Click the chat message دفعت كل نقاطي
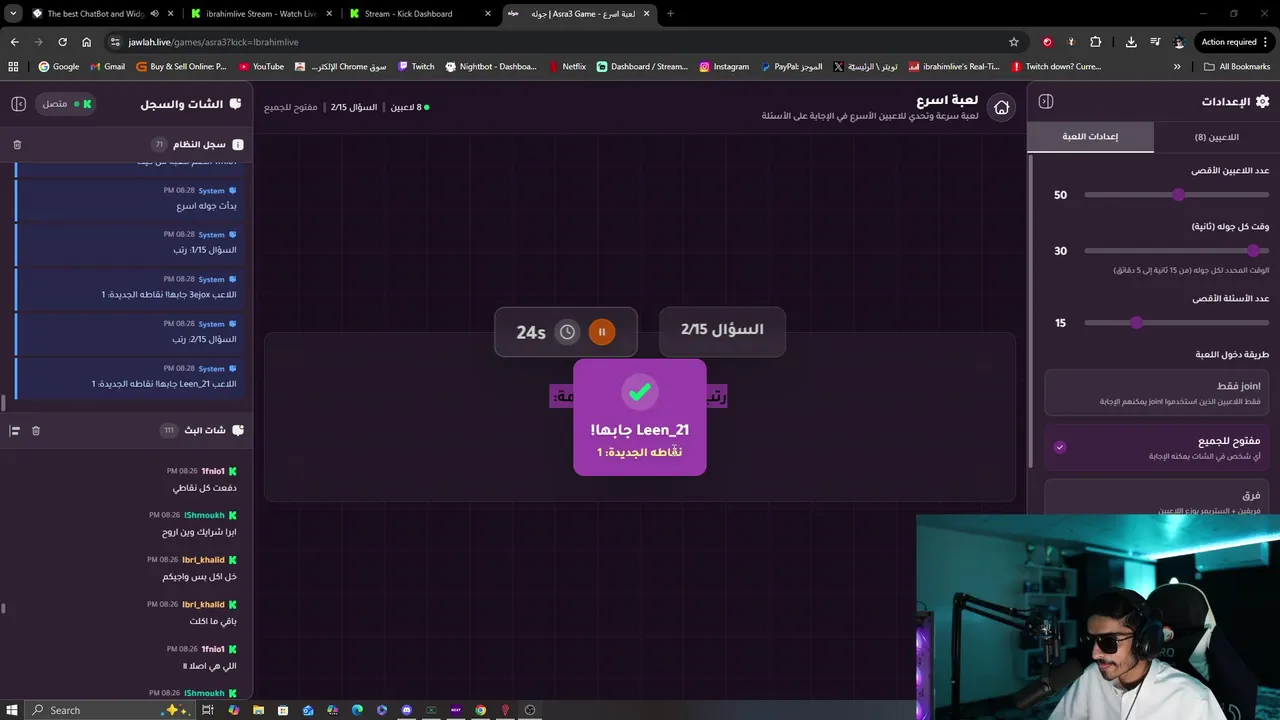This screenshot has width=1280, height=720. pyautogui.click(x=204, y=488)
